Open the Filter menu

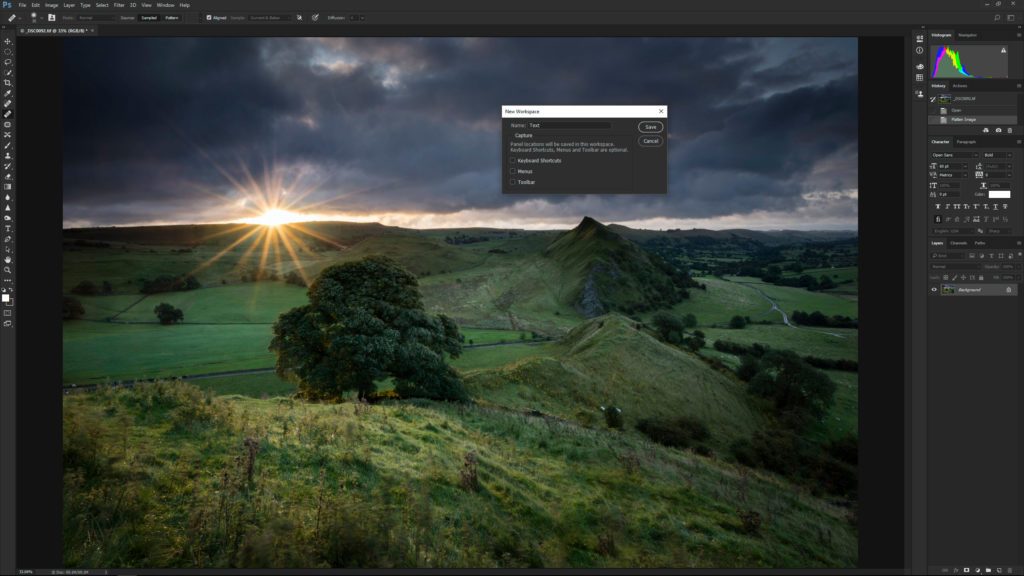[x=119, y=5]
